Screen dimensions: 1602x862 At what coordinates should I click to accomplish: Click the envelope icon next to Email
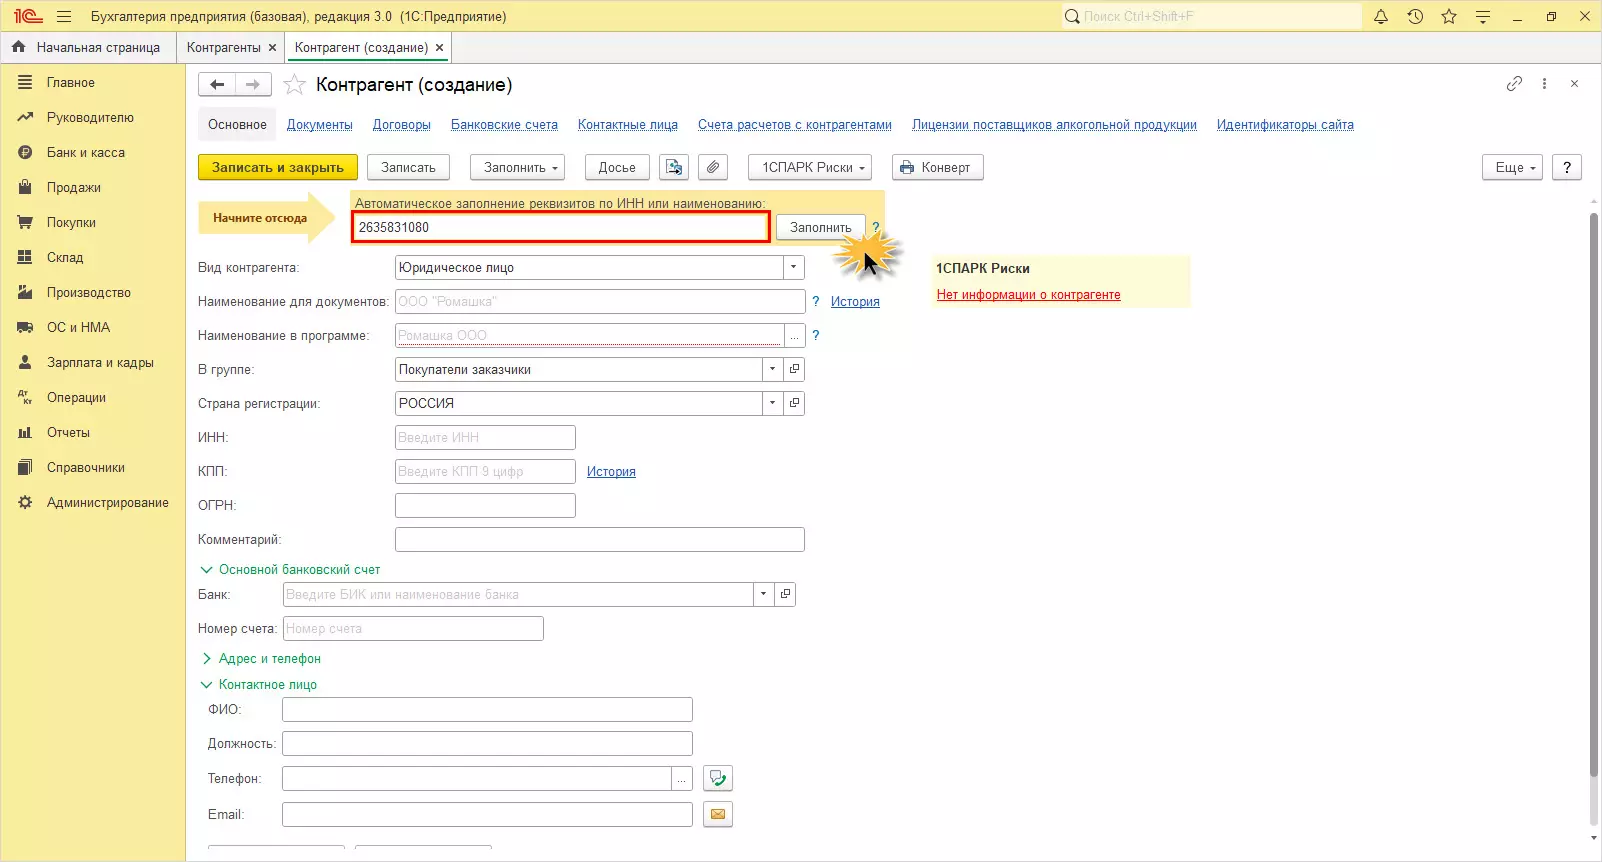pos(717,814)
